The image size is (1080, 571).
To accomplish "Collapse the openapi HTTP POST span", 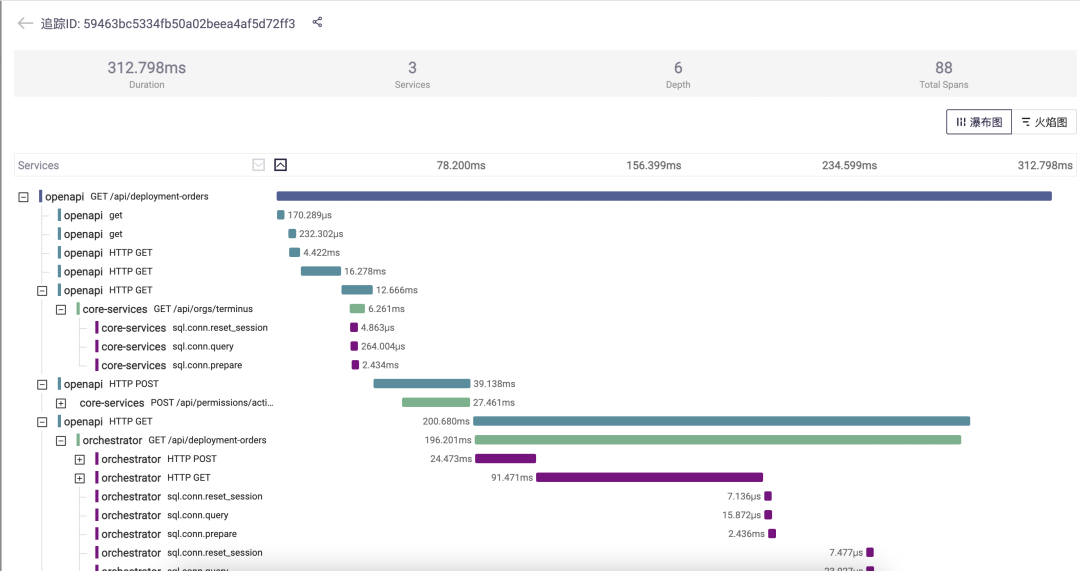I will point(42,384).
